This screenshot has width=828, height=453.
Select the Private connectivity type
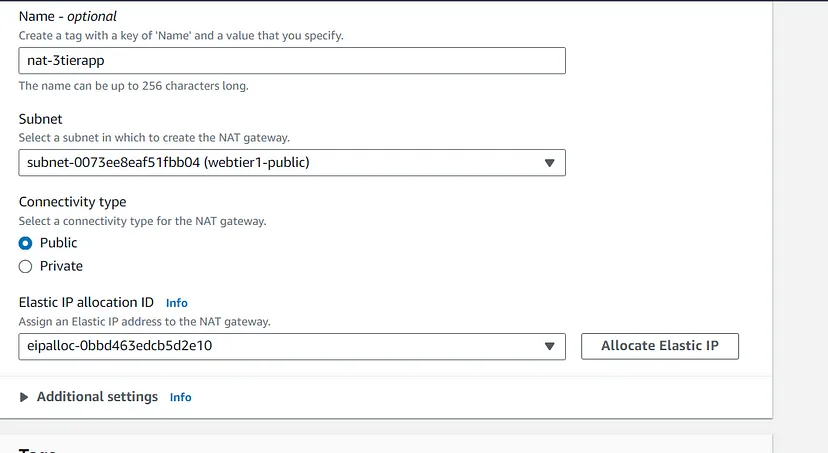26,266
